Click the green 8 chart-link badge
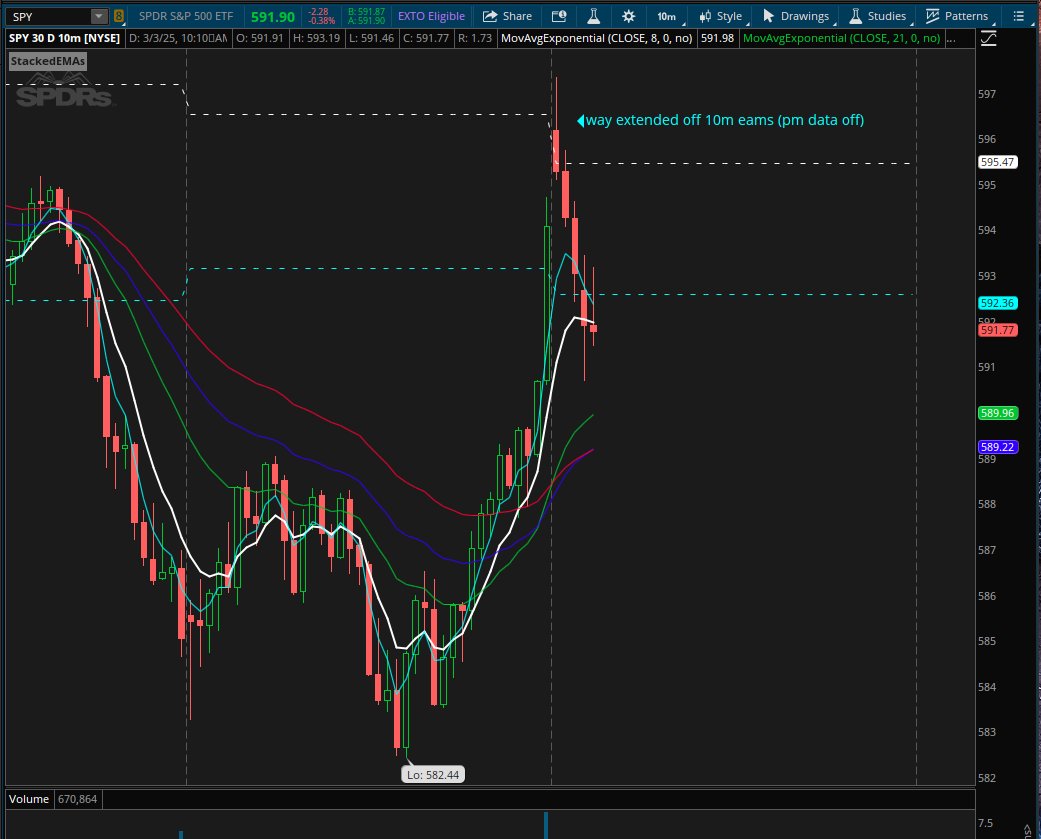 [117, 15]
